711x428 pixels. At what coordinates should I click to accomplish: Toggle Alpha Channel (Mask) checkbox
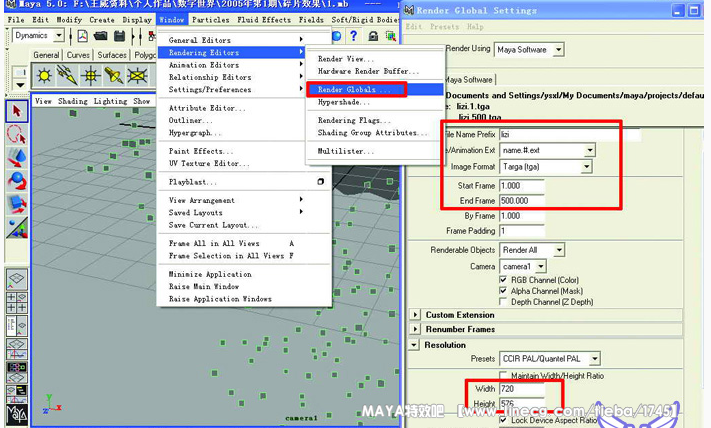click(x=503, y=291)
